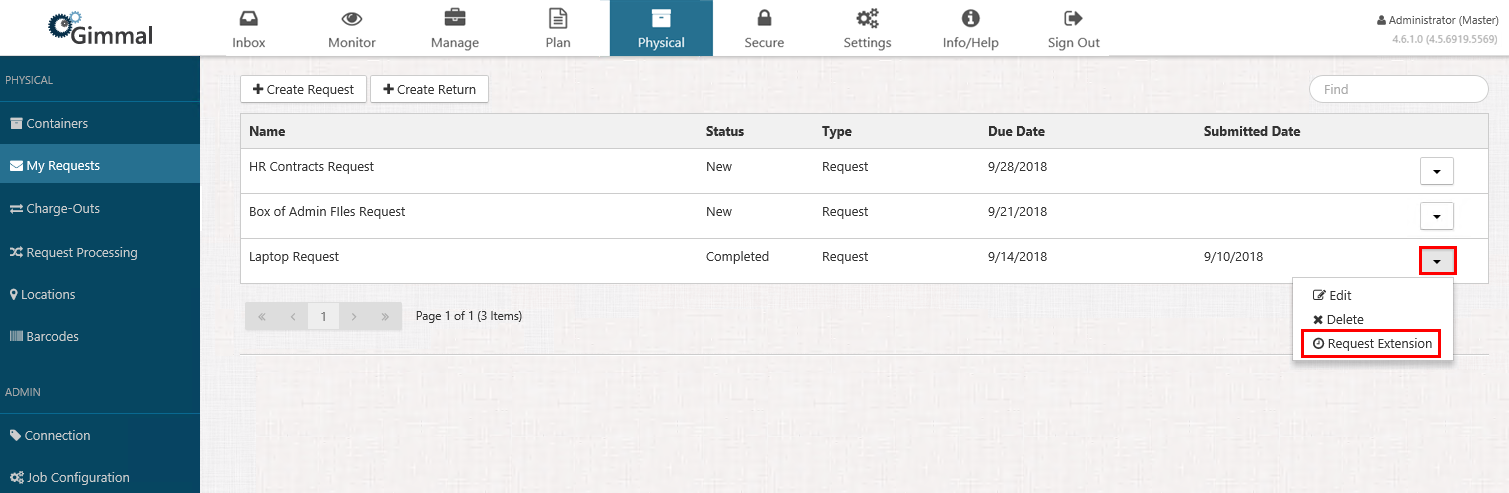Navigate to Charge-Outs in sidebar

(62, 209)
